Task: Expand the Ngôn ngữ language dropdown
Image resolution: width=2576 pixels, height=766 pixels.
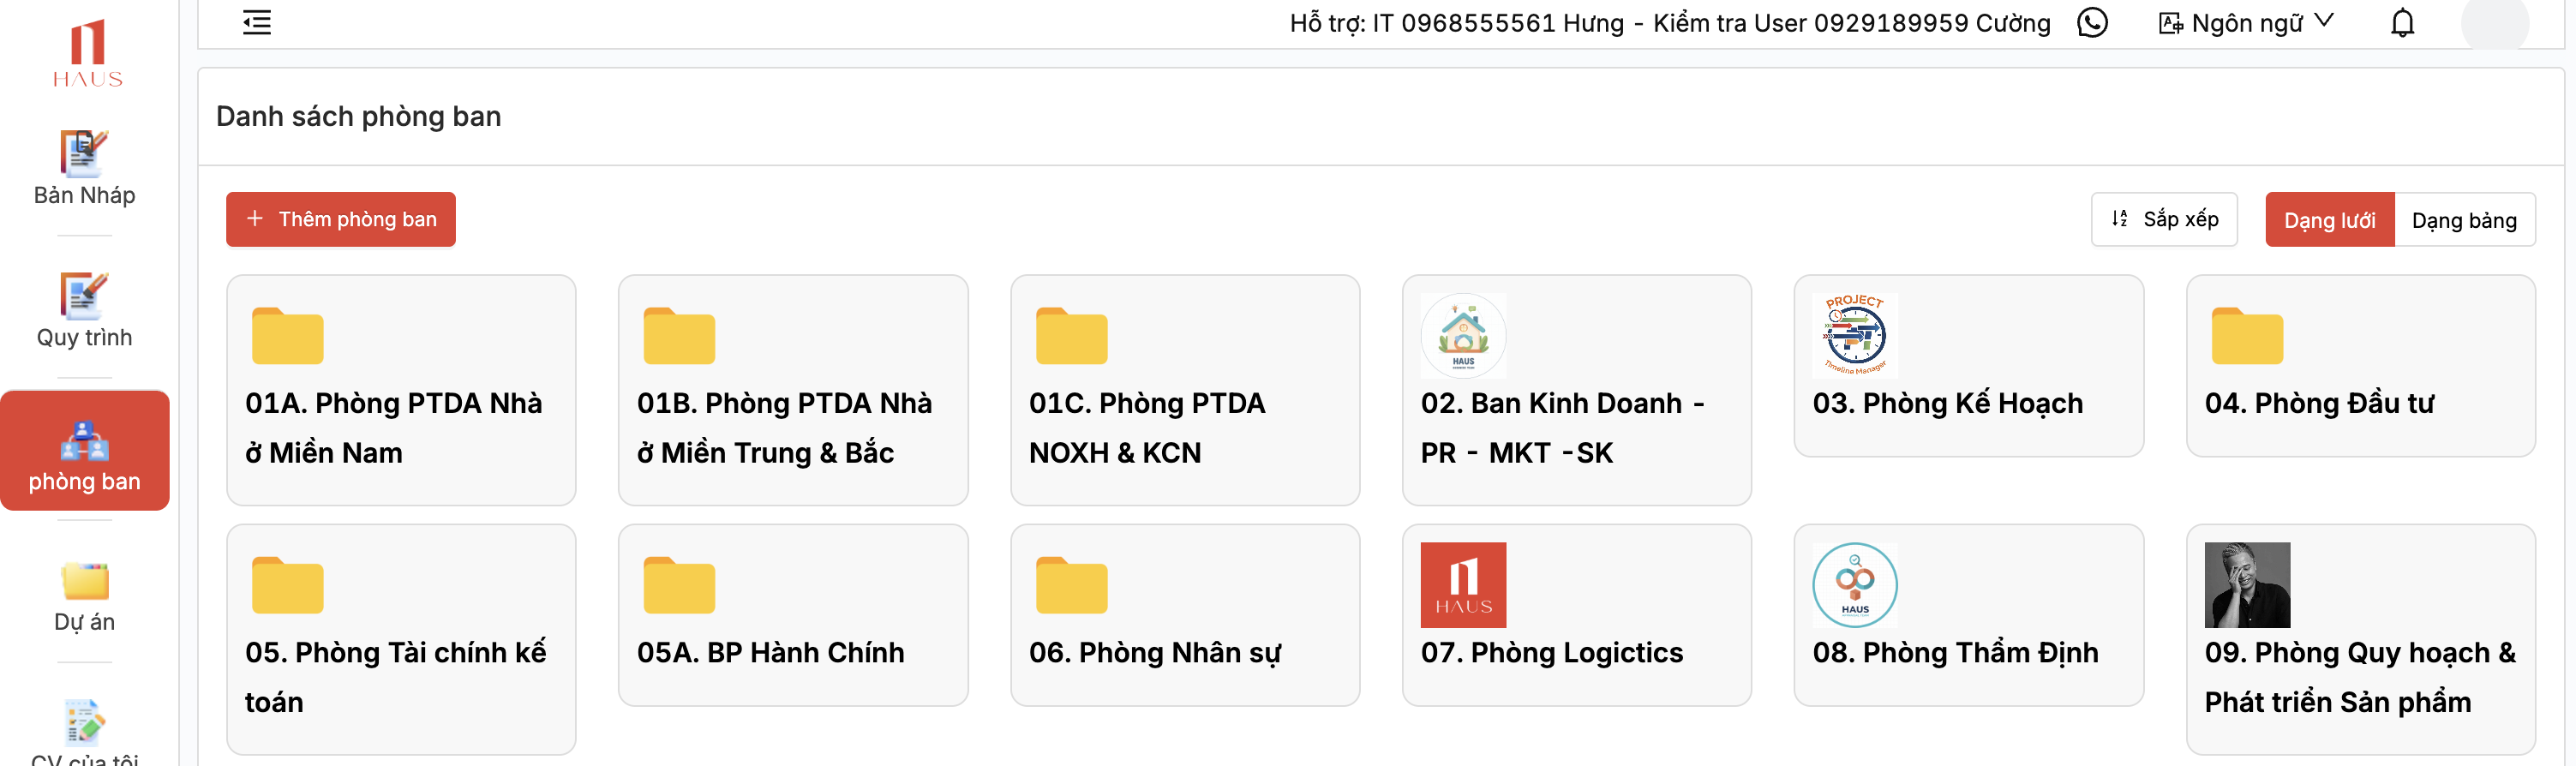Action: tap(2246, 23)
